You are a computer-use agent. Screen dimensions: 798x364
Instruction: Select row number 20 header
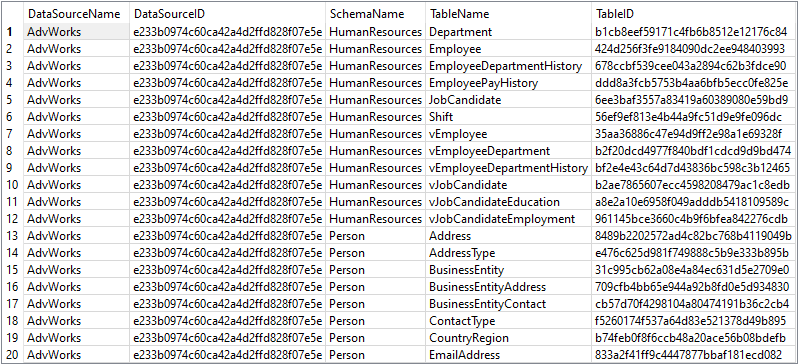13,355
